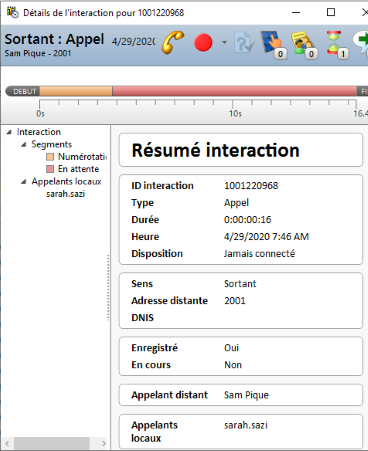
Task: Click the DEBUT marker on the timeline
Action: [x=23, y=91]
